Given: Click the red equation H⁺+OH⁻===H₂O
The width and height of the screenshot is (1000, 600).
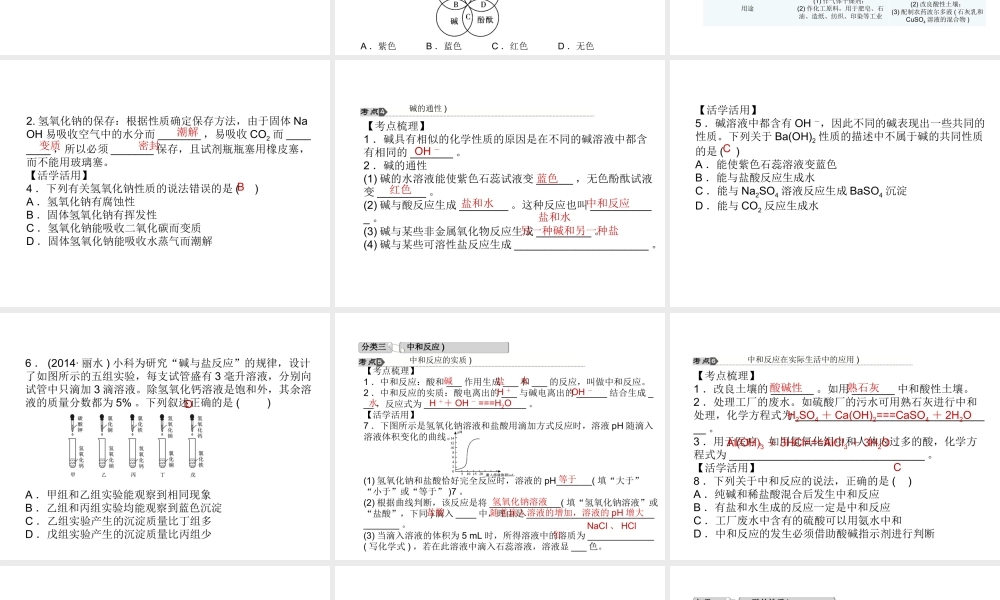Looking at the screenshot, I should pyautogui.click(x=470, y=404).
